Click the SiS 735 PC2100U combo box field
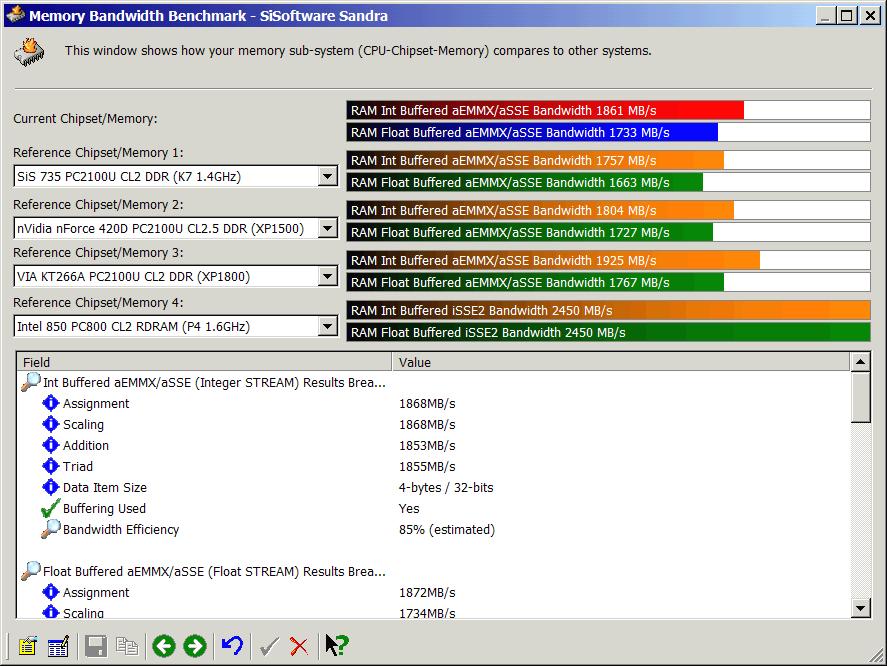This screenshot has height=666, width=887. [x=176, y=177]
